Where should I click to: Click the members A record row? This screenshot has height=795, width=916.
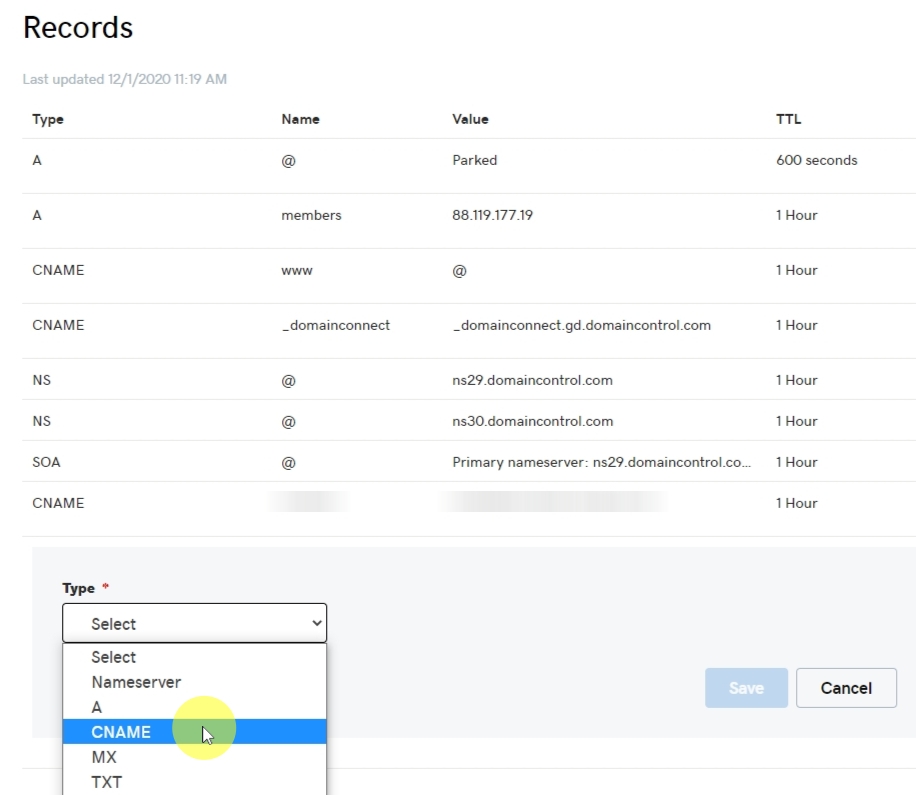click(x=400, y=215)
